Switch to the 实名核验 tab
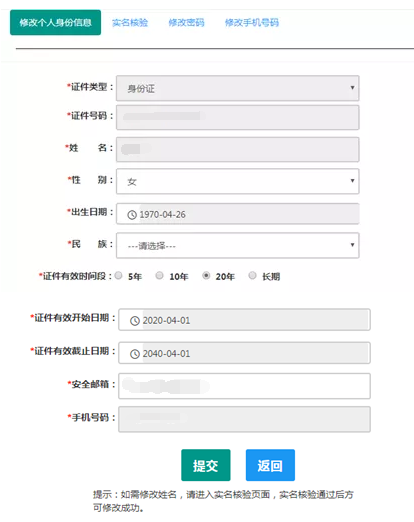 coord(130,23)
